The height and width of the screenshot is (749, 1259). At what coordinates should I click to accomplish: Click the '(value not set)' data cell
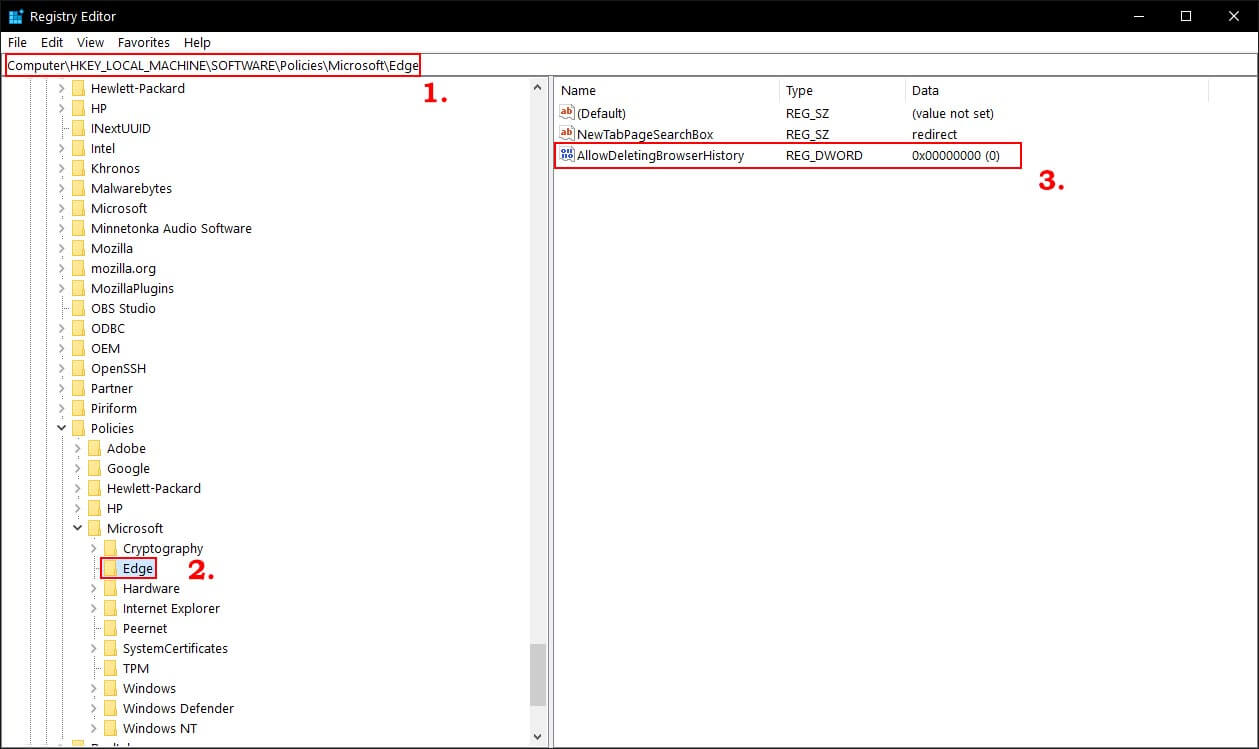pos(952,113)
